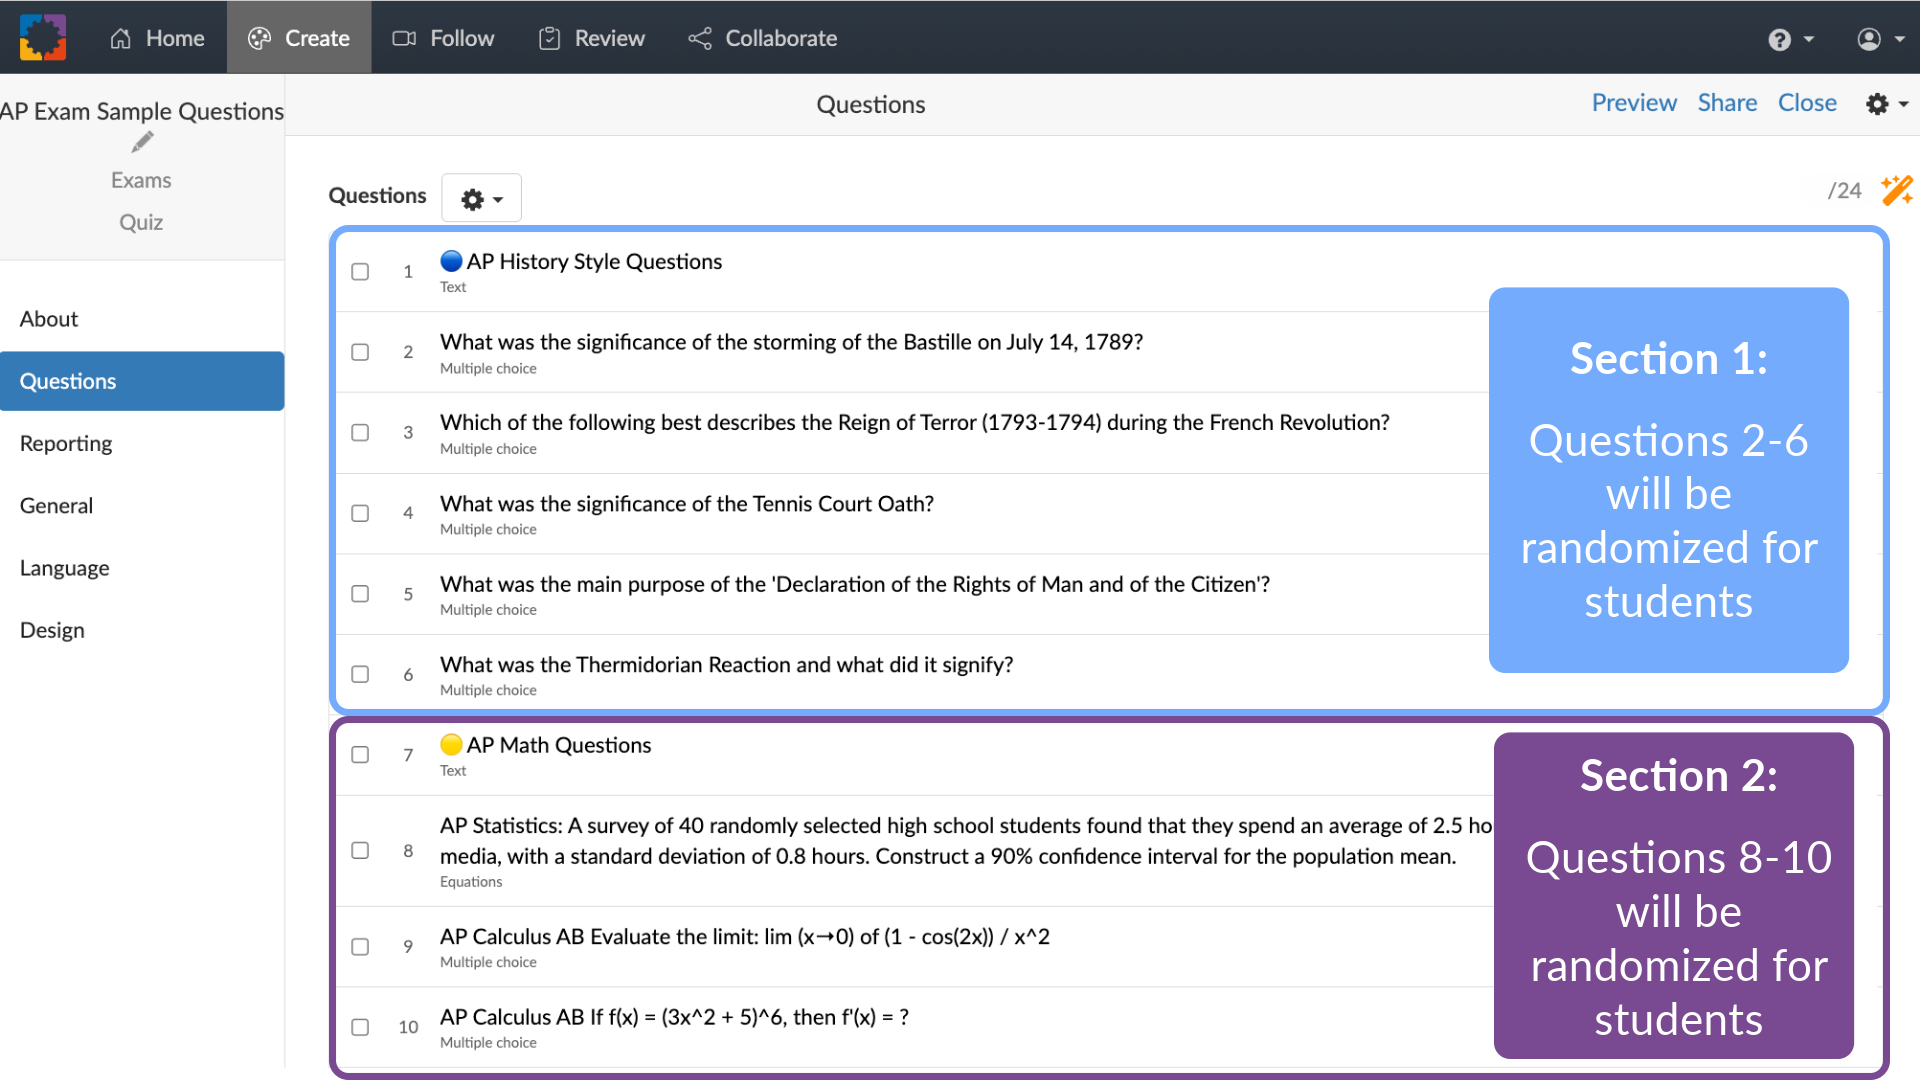1920x1080 pixels.
Task: Switch to the Reporting sidebar tab
Action: (65, 443)
